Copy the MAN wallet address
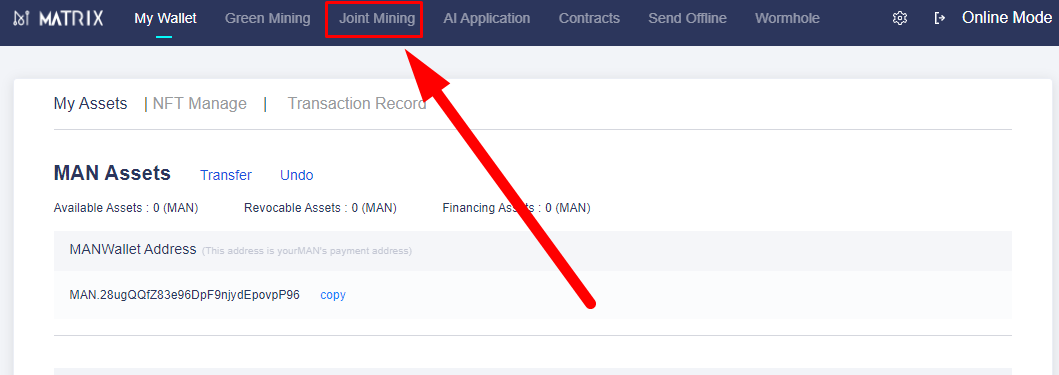 pyautogui.click(x=333, y=295)
